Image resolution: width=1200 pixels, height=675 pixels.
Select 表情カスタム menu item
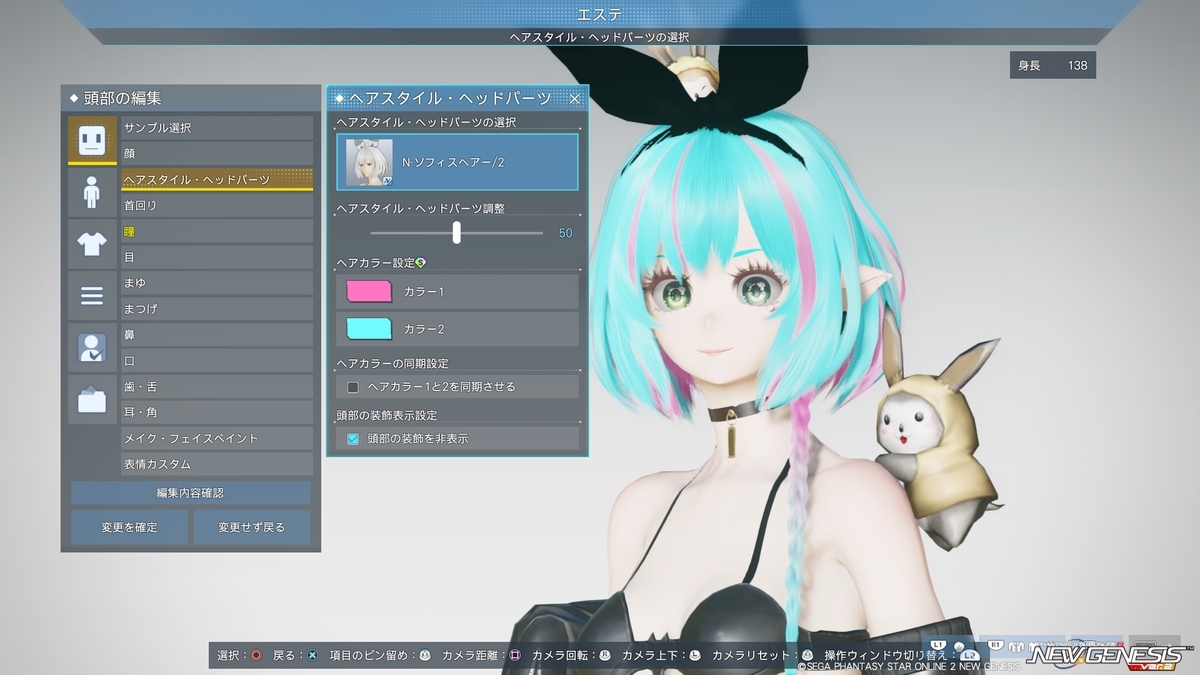(x=217, y=464)
